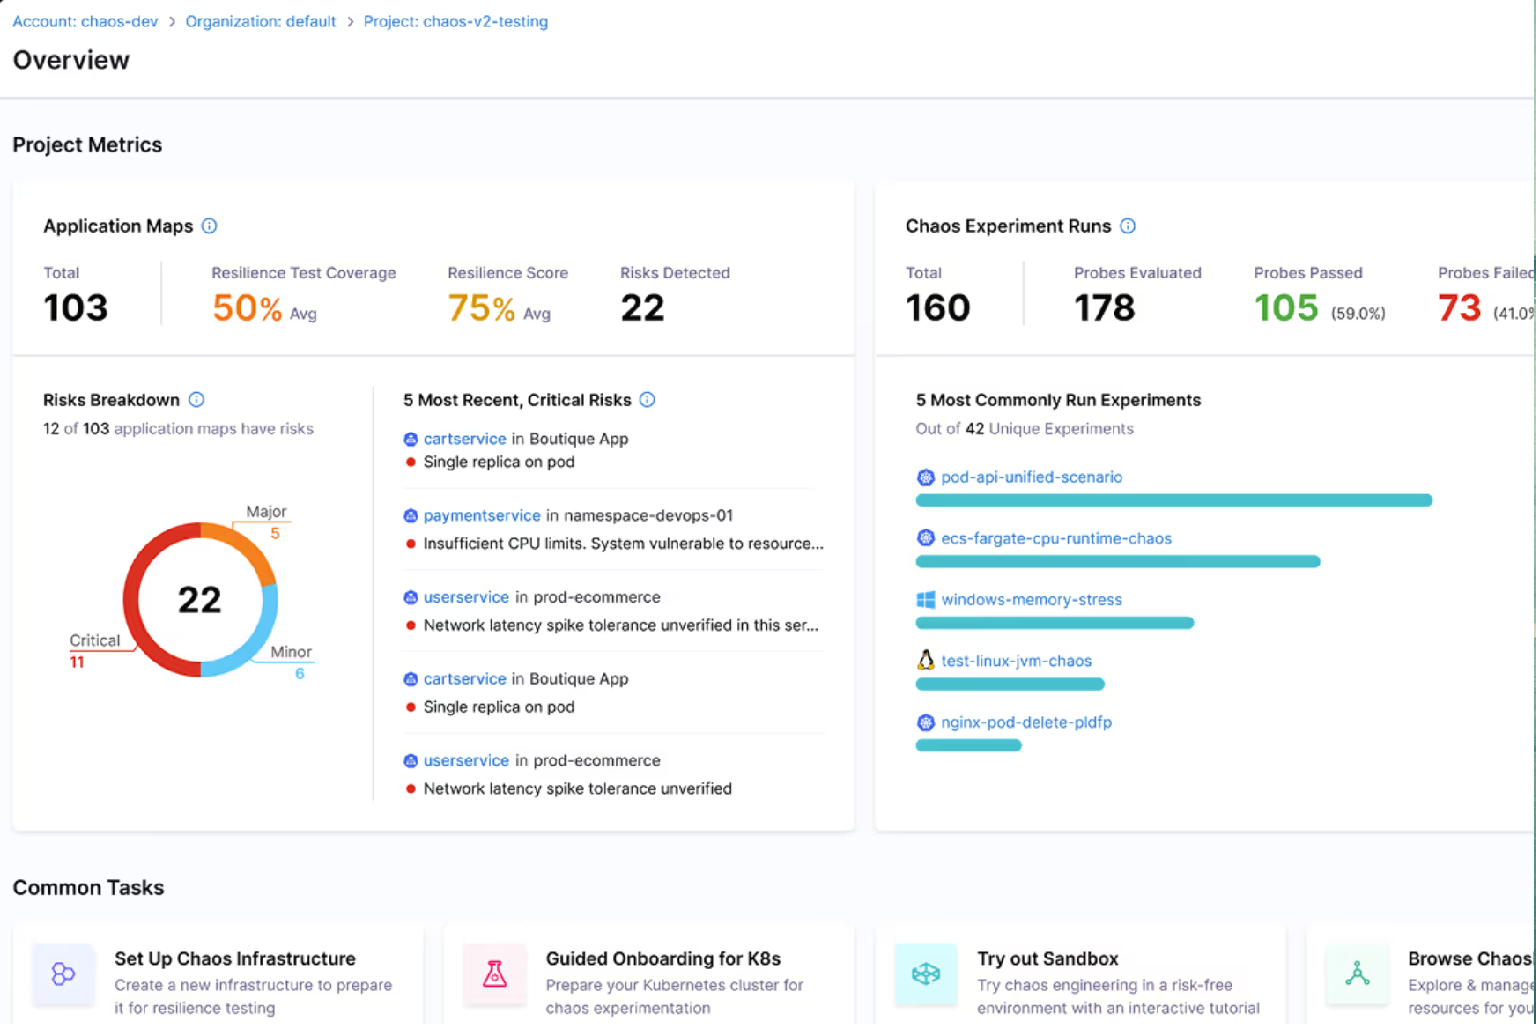Open the info tooltip next to Risks Breakdown

coord(196,400)
